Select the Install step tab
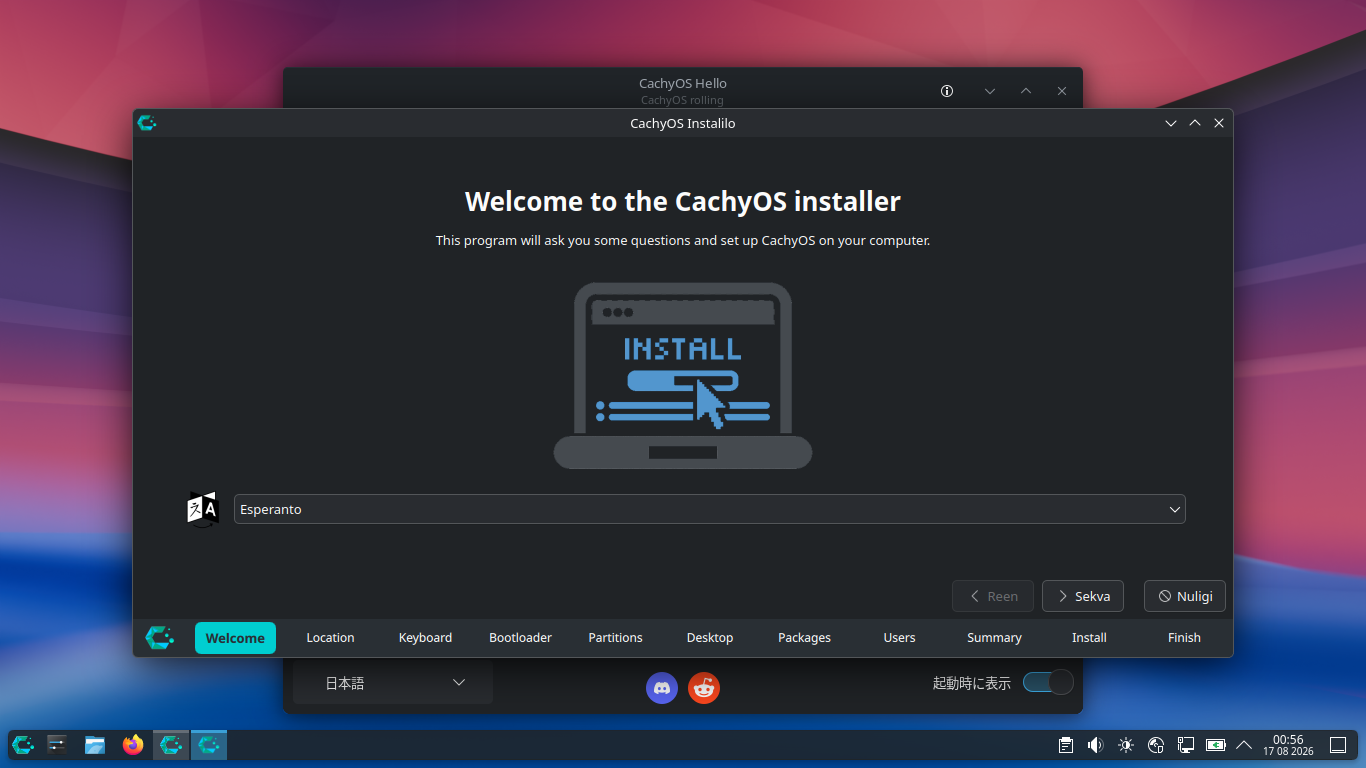Image resolution: width=1366 pixels, height=768 pixels. pos(1089,638)
